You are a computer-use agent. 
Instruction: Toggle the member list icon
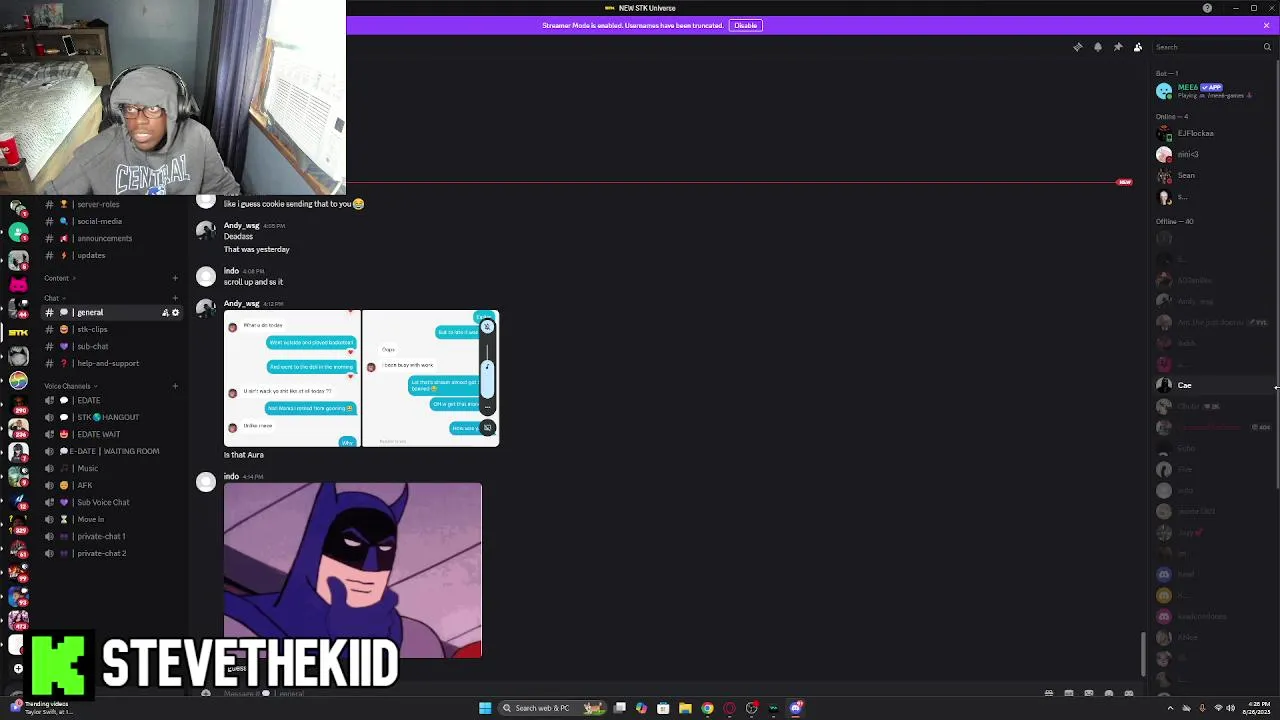click(1138, 47)
